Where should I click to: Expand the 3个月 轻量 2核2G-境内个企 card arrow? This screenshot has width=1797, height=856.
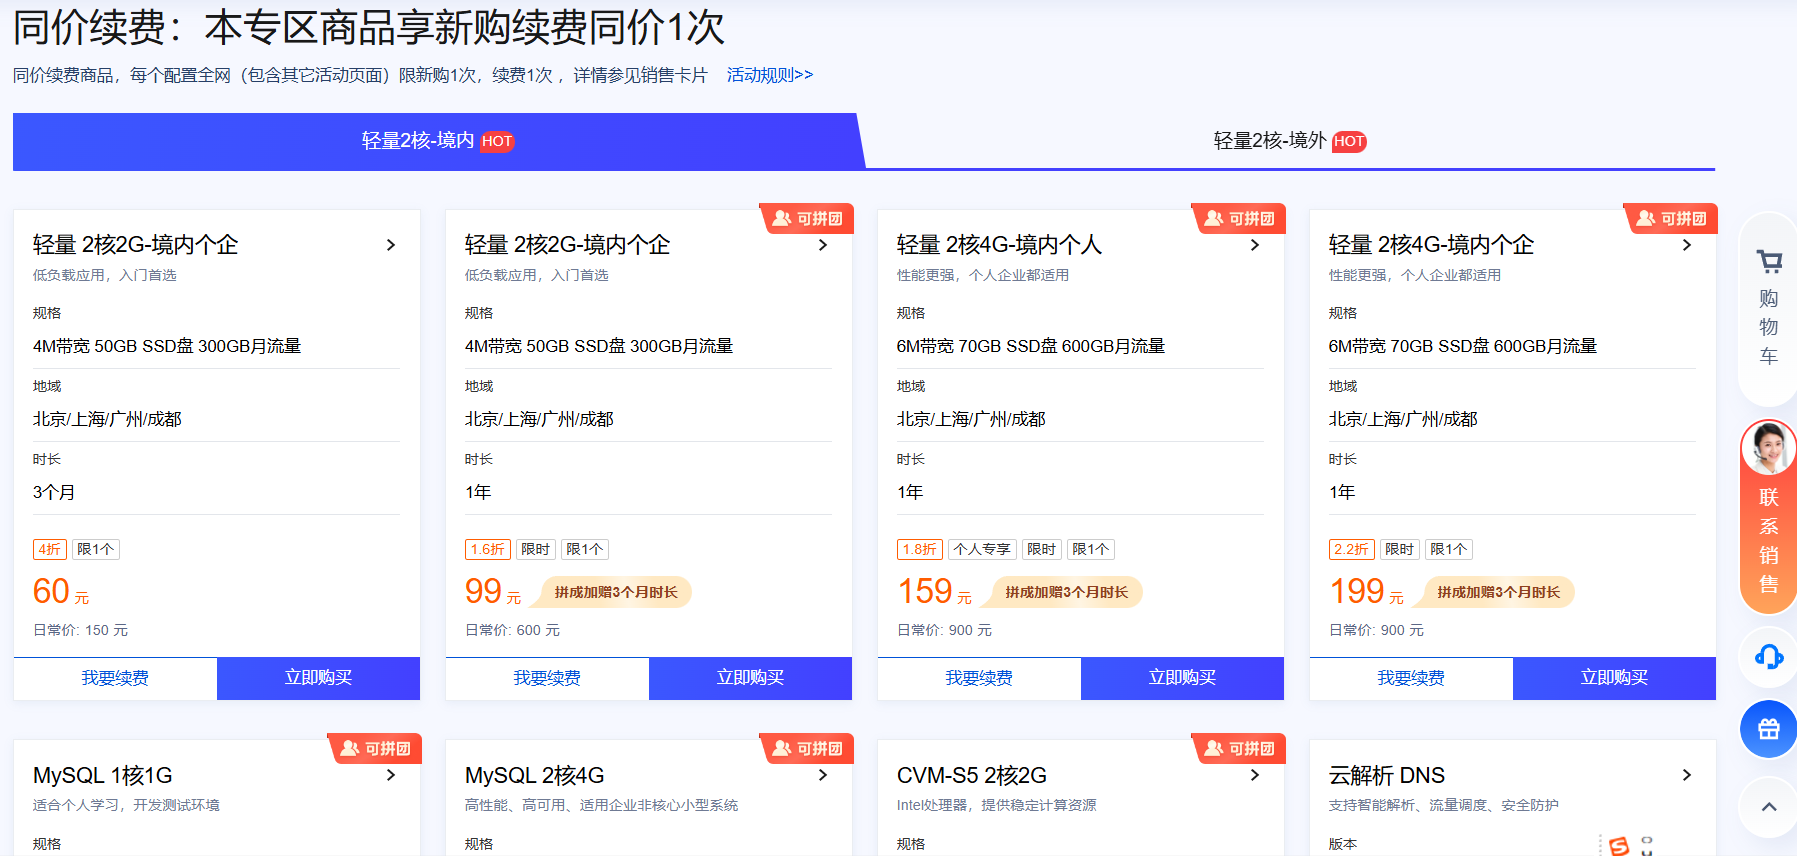point(391,245)
